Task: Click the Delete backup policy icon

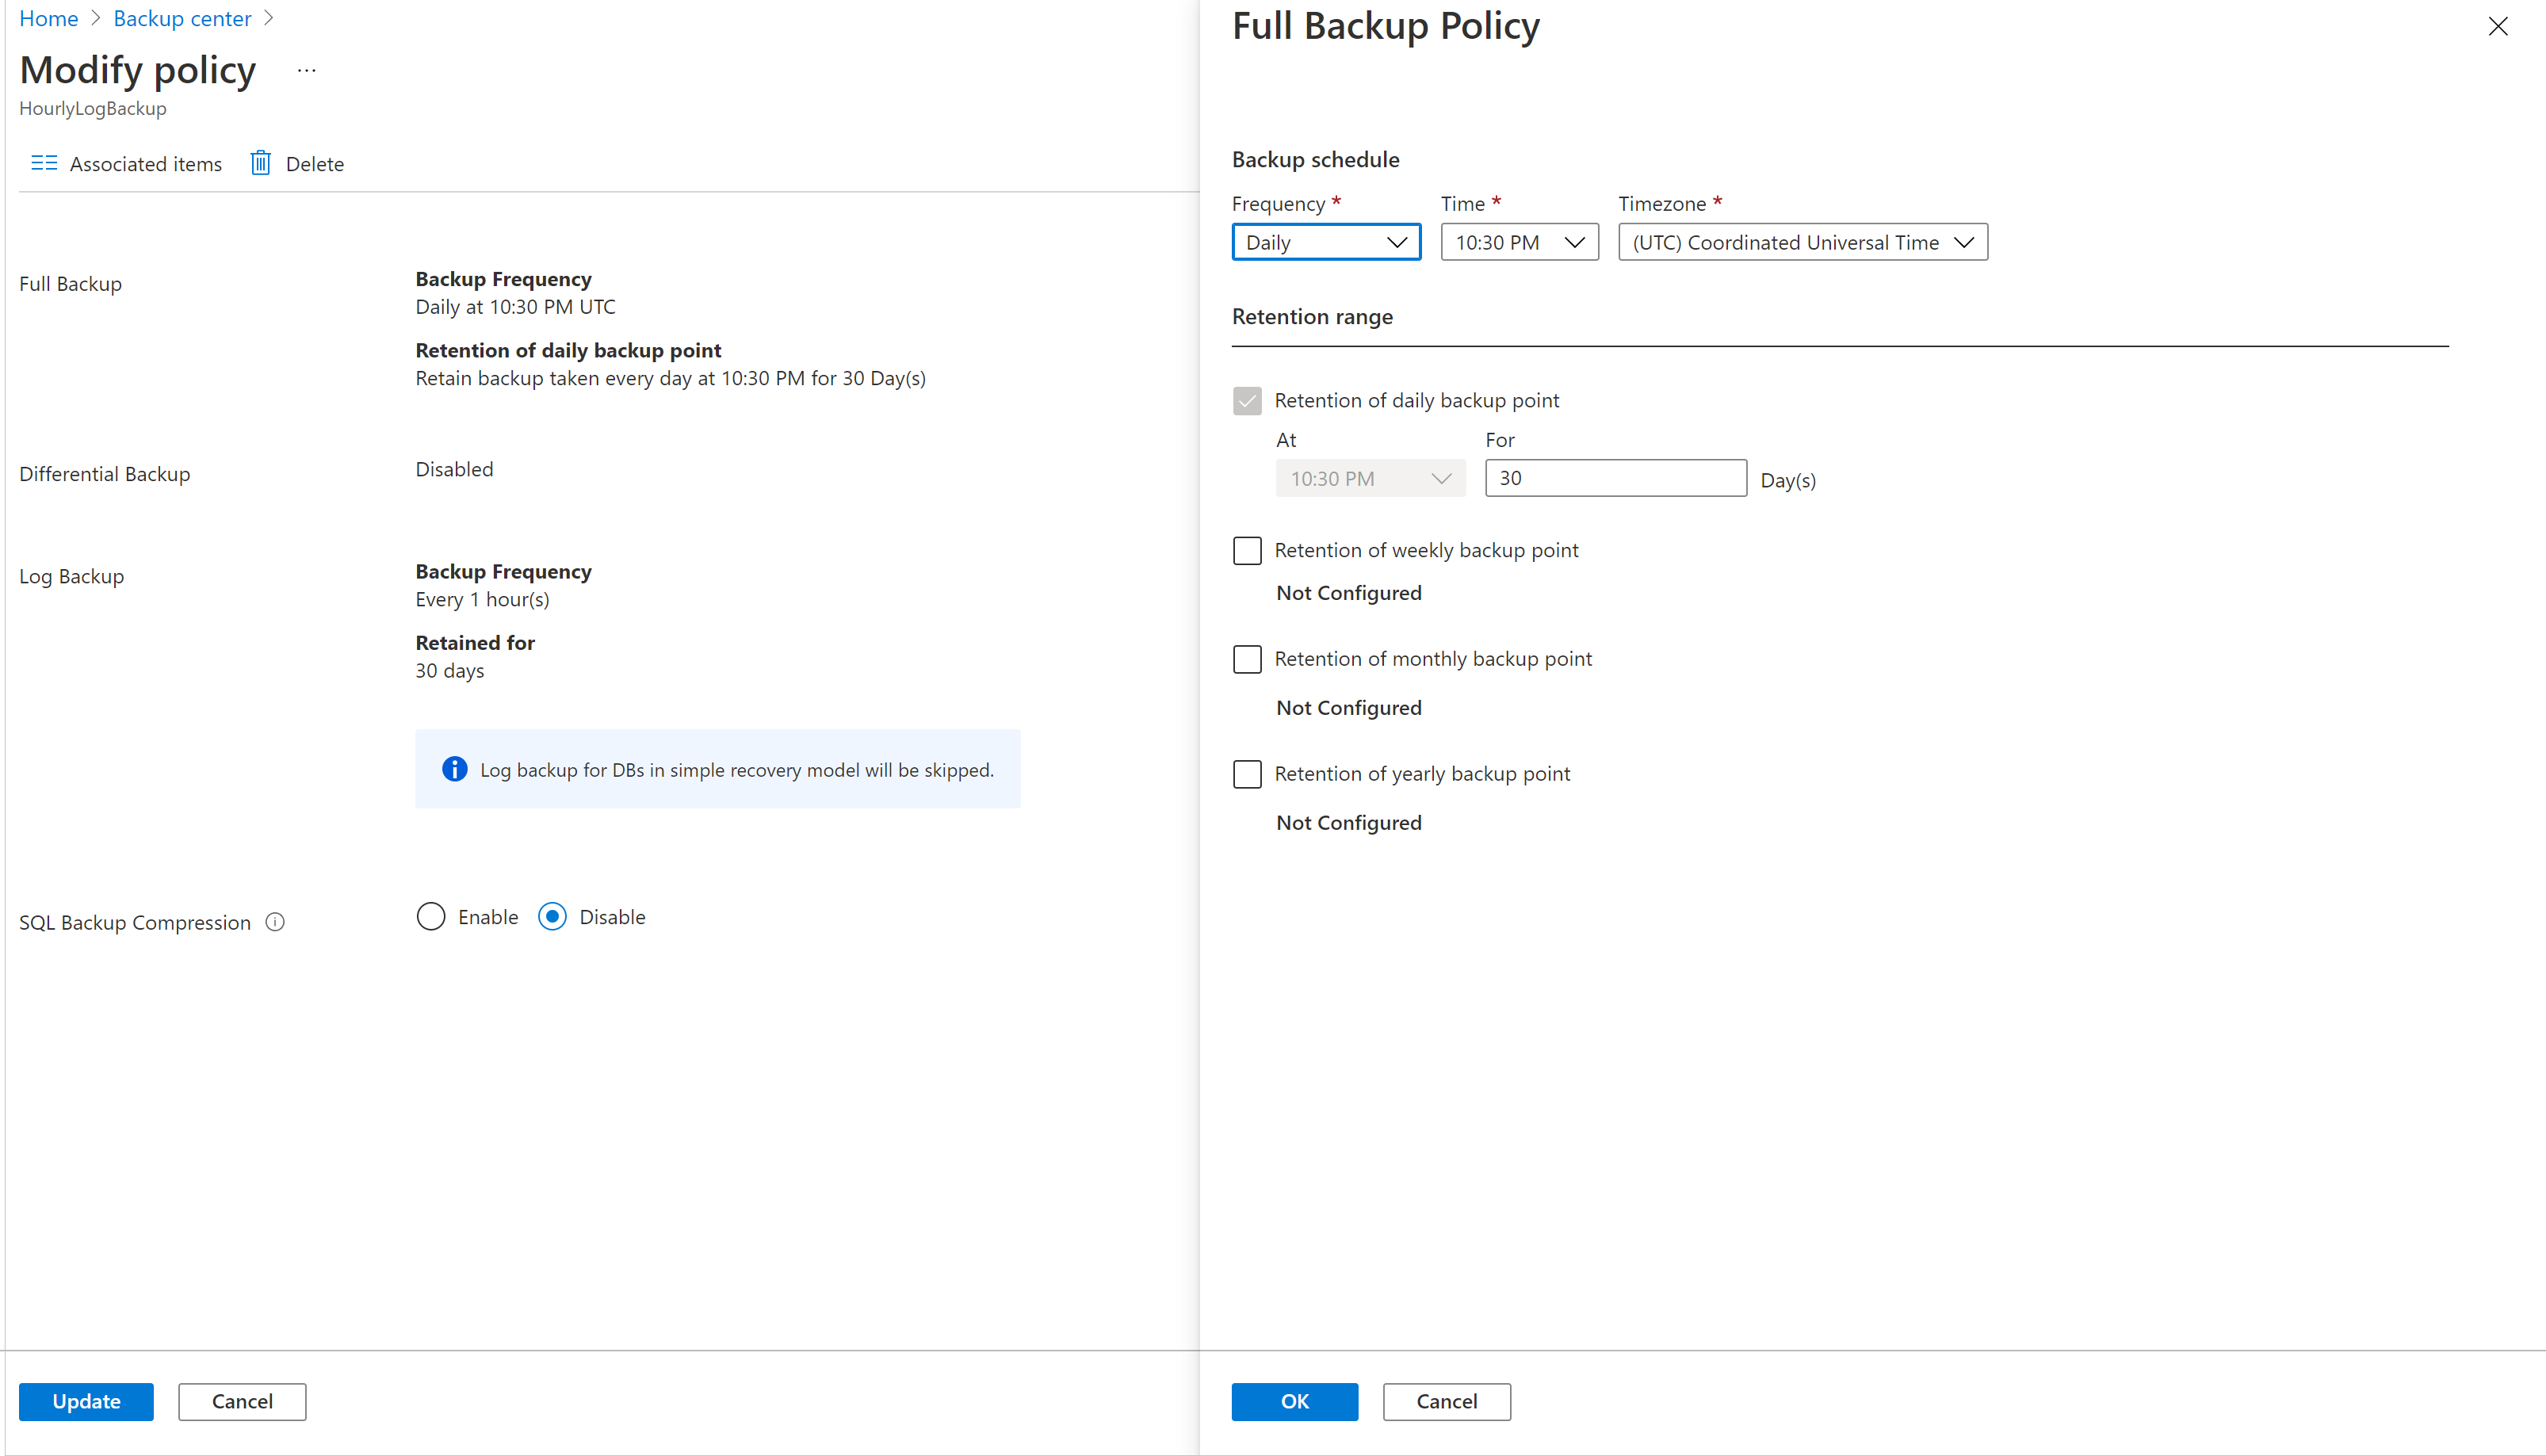Action: [262, 162]
